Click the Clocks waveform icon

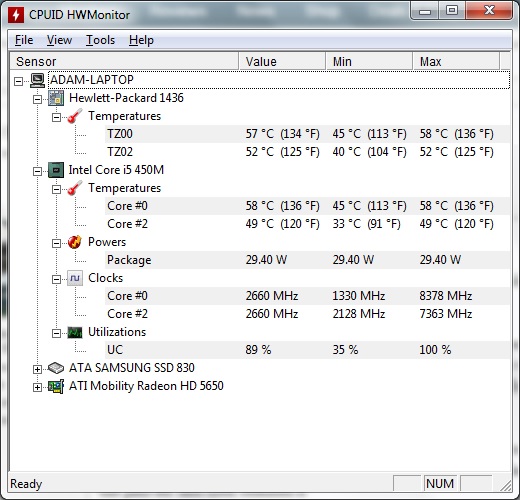[75, 278]
